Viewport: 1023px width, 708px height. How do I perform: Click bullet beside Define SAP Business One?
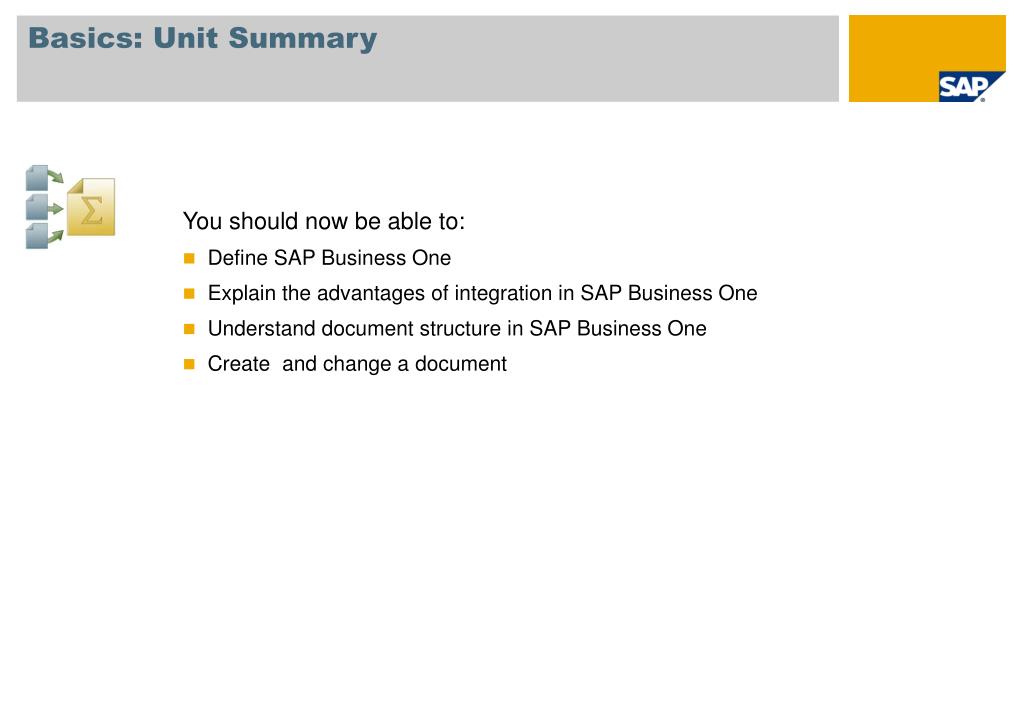(x=189, y=259)
